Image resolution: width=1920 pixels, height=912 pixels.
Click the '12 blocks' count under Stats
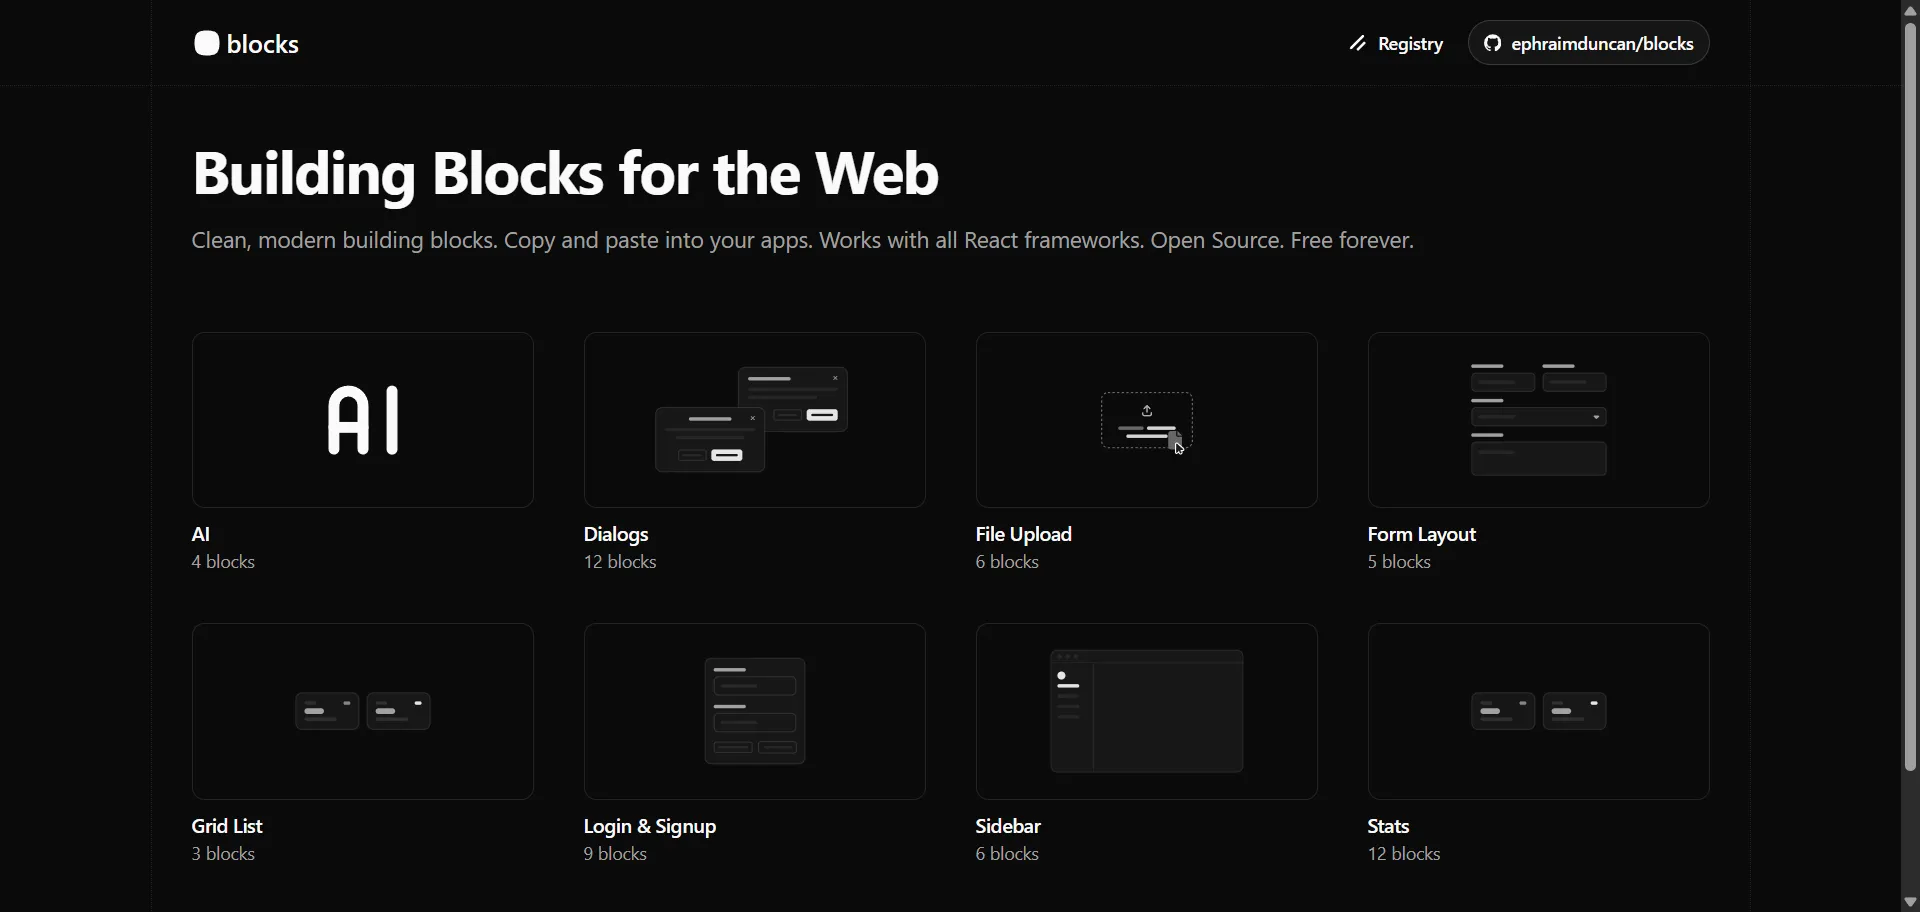[1405, 855]
